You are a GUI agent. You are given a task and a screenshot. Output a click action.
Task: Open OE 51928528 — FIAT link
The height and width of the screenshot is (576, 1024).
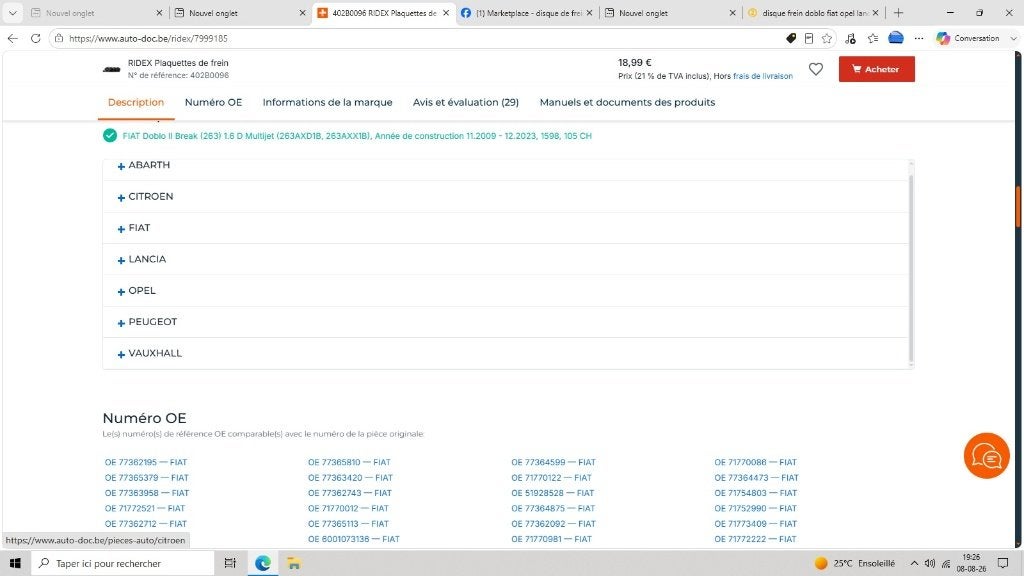click(552, 493)
